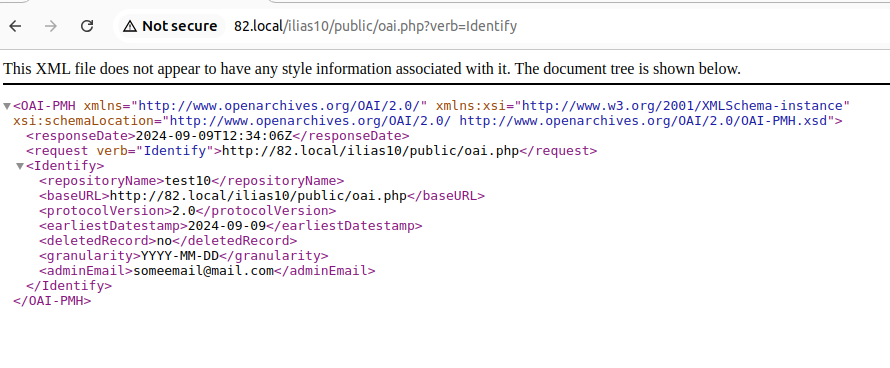Collapse the OAI-PMH root element triangle
Screen dimensions: 890x368
click(7, 106)
